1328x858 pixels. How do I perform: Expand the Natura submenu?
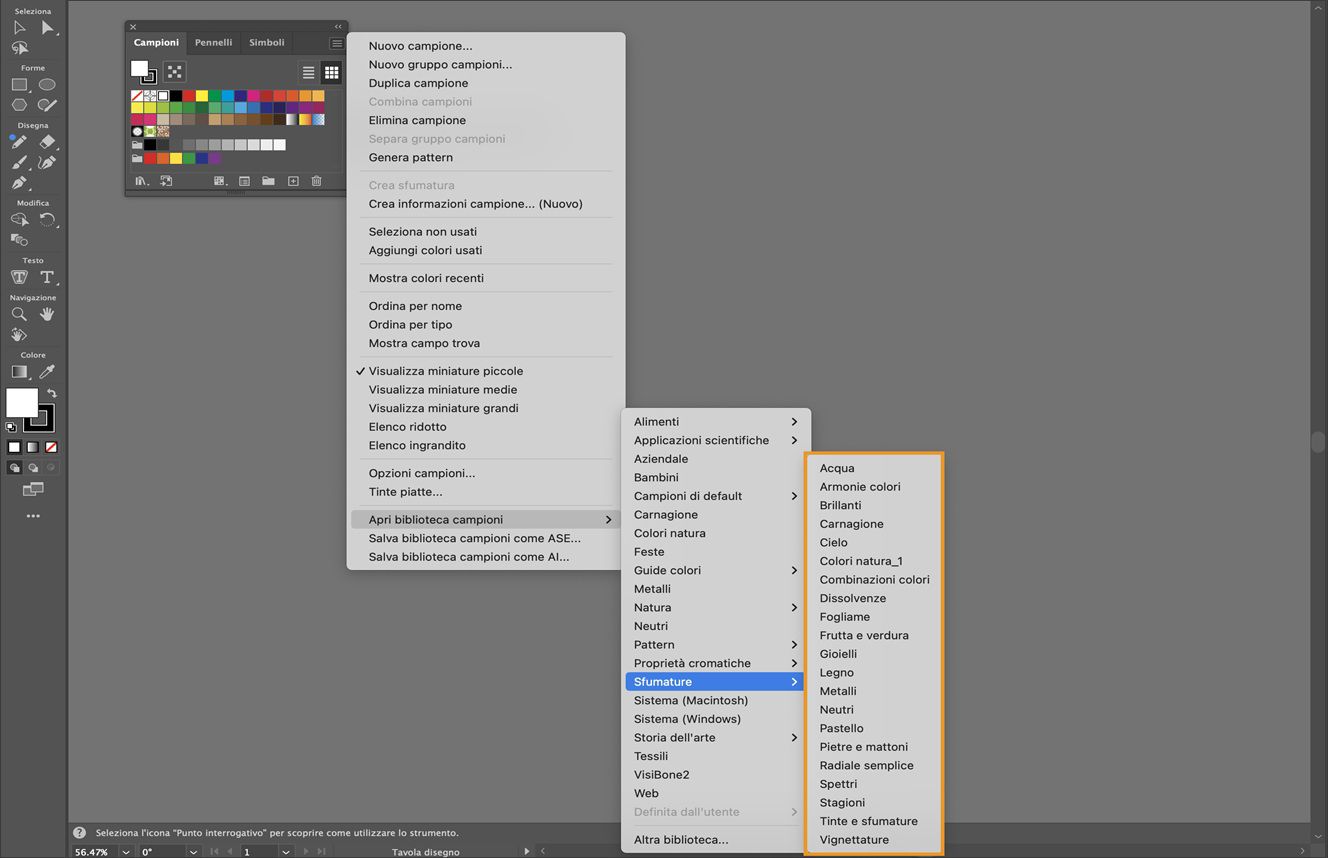[x=716, y=608]
